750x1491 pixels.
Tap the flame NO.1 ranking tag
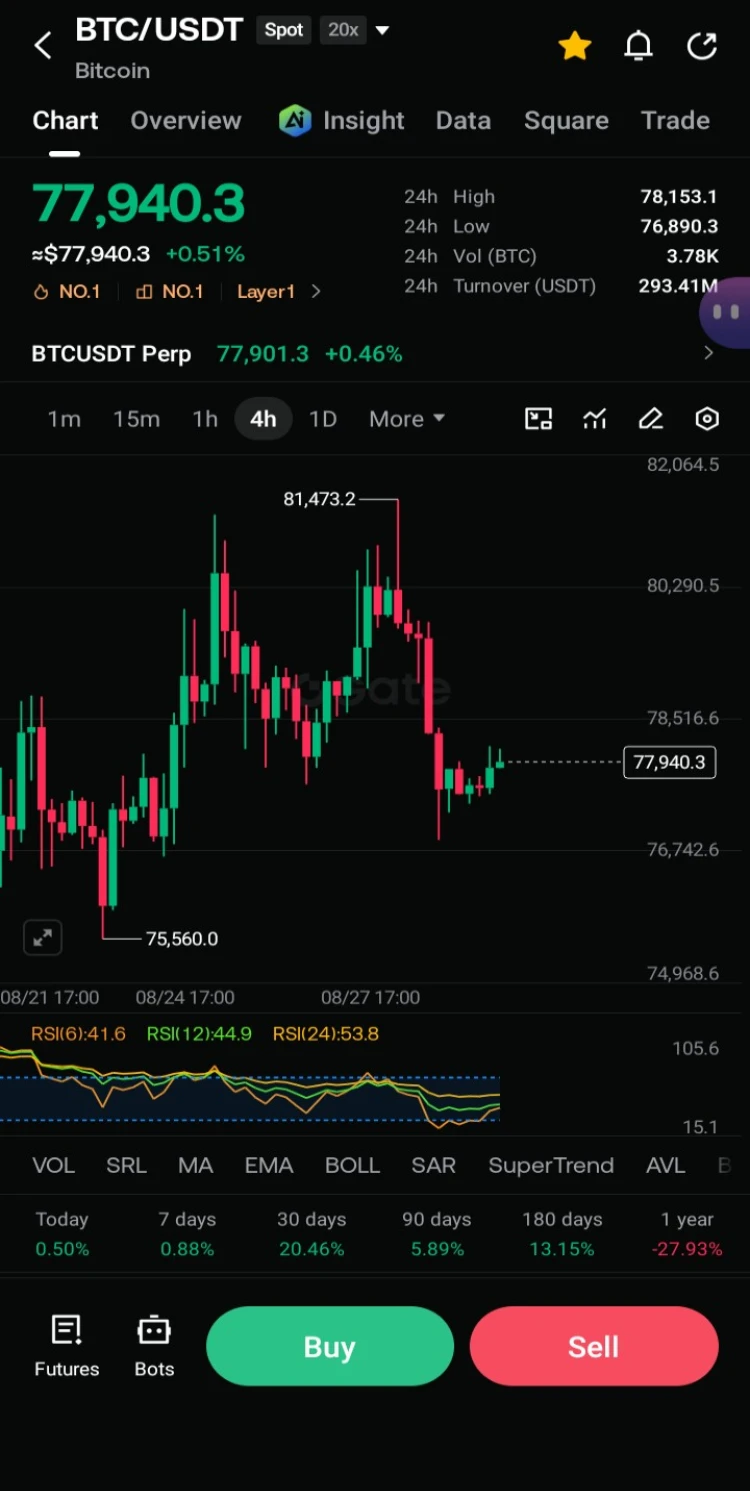coord(66,292)
